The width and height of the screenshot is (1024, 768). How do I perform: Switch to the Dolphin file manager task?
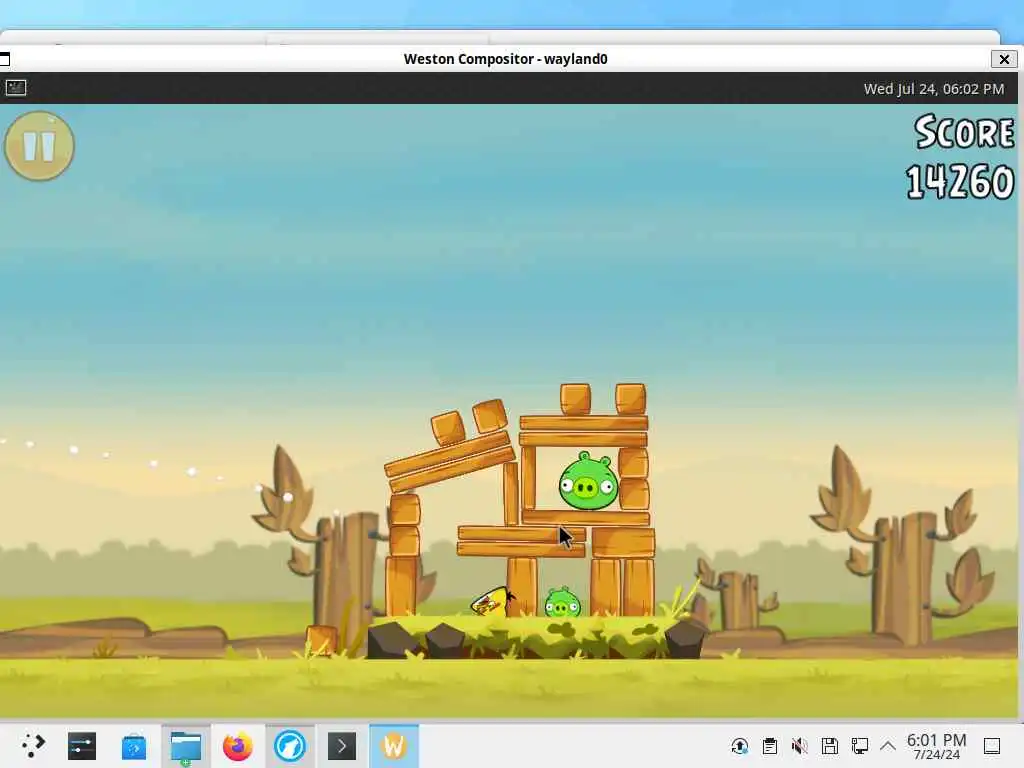pyautogui.click(x=186, y=746)
